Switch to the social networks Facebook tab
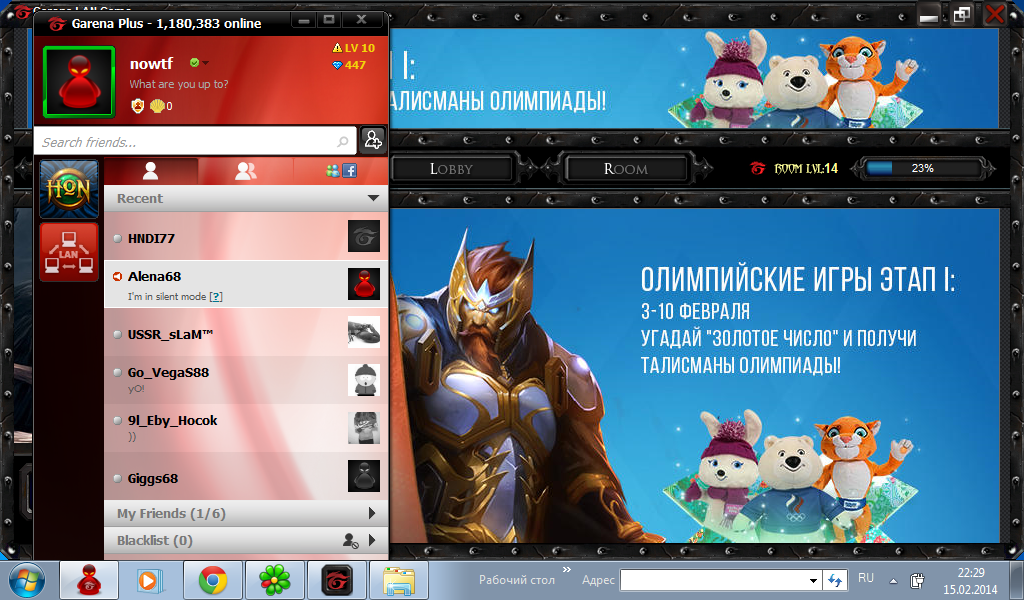This screenshot has height=600, width=1024. pos(341,171)
